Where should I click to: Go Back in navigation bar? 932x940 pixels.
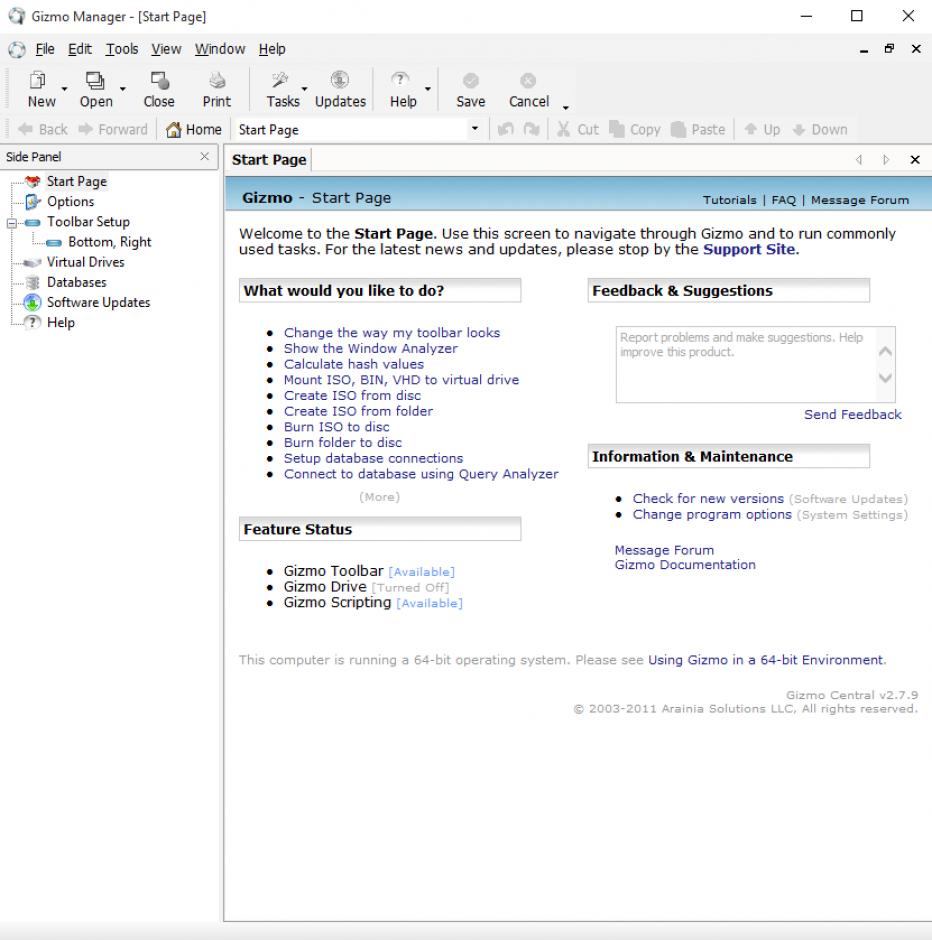point(43,129)
